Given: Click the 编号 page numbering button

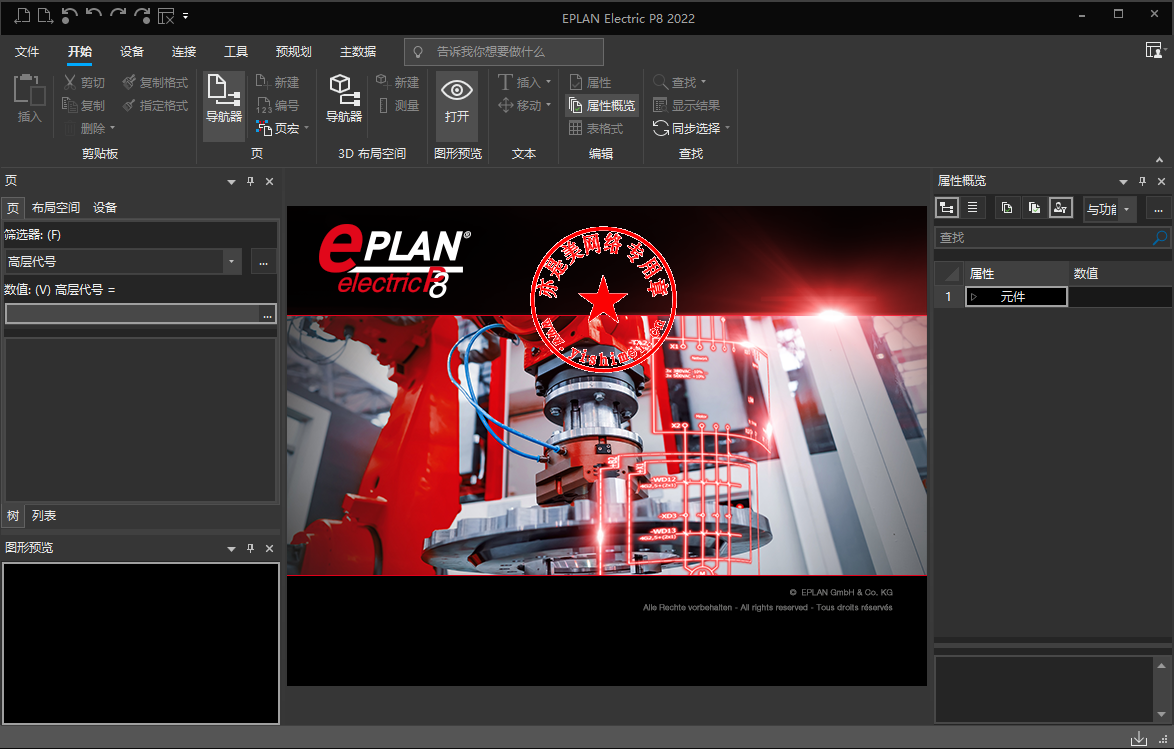Looking at the screenshot, I should click(x=277, y=106).
